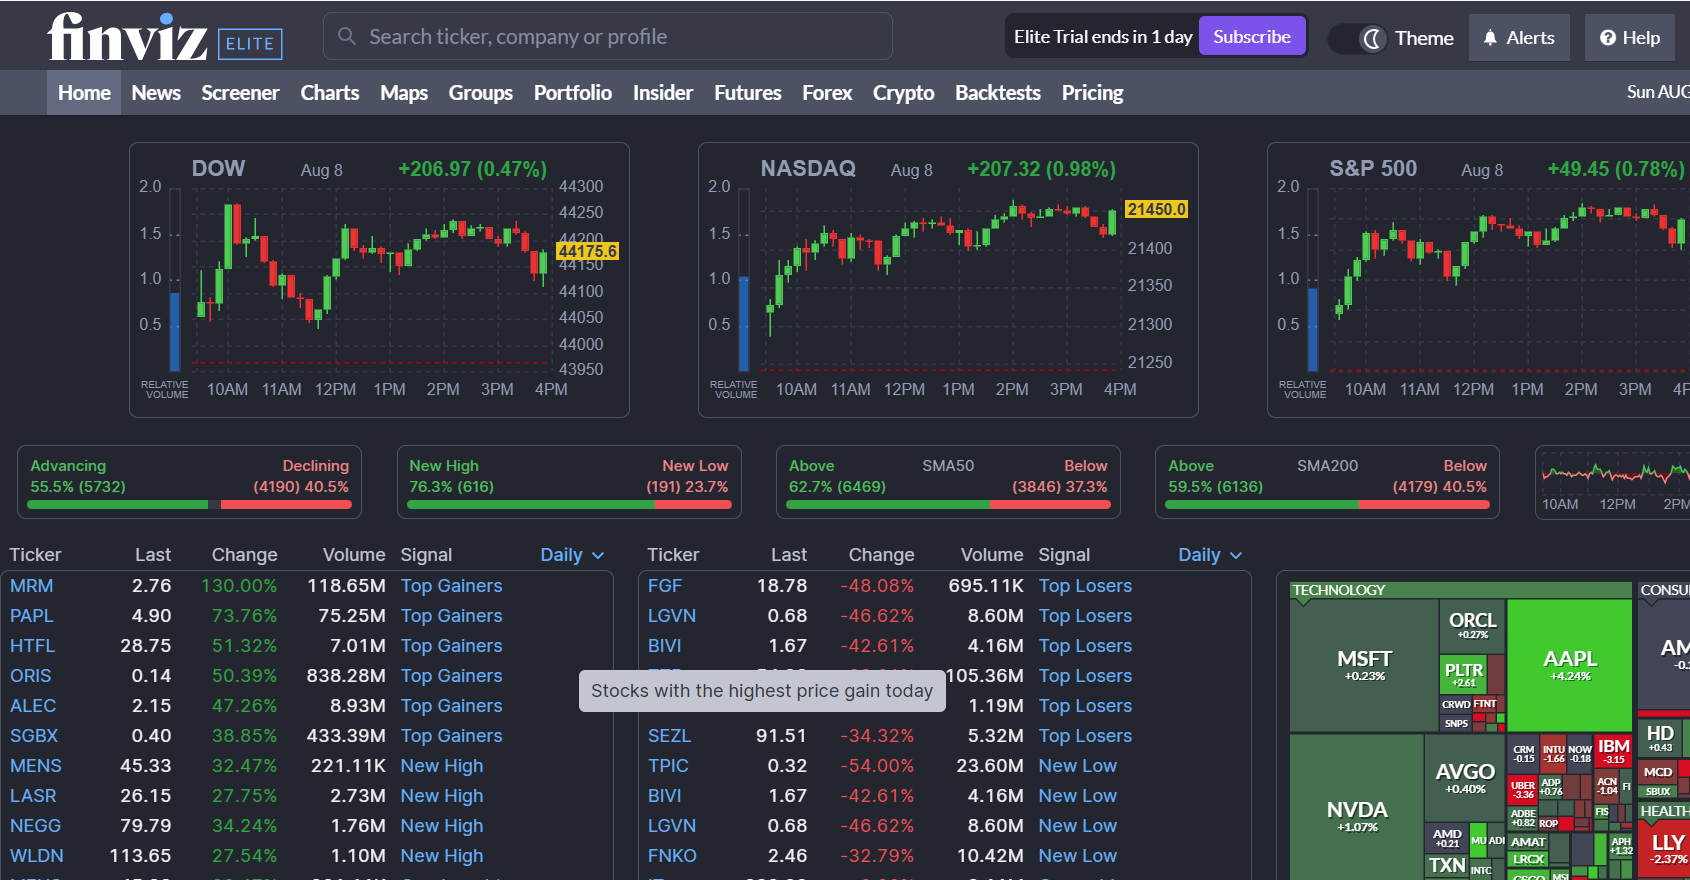Open the DOW index chart
This screenshot has height=880, width=1690.
point(379,280)
